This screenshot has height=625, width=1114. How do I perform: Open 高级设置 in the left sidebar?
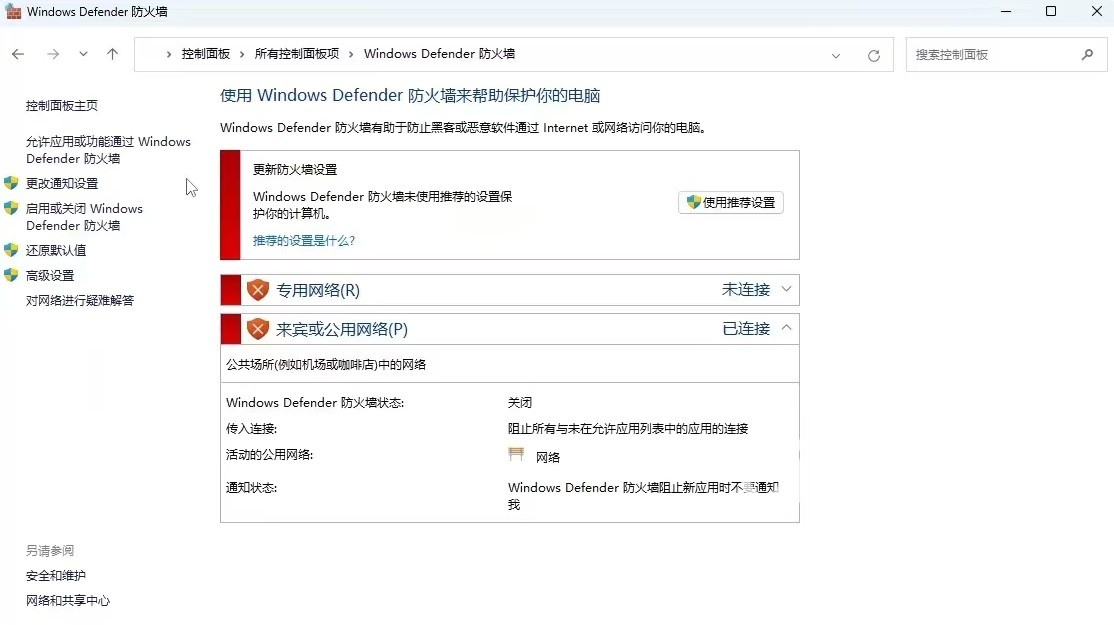point(50,276)
